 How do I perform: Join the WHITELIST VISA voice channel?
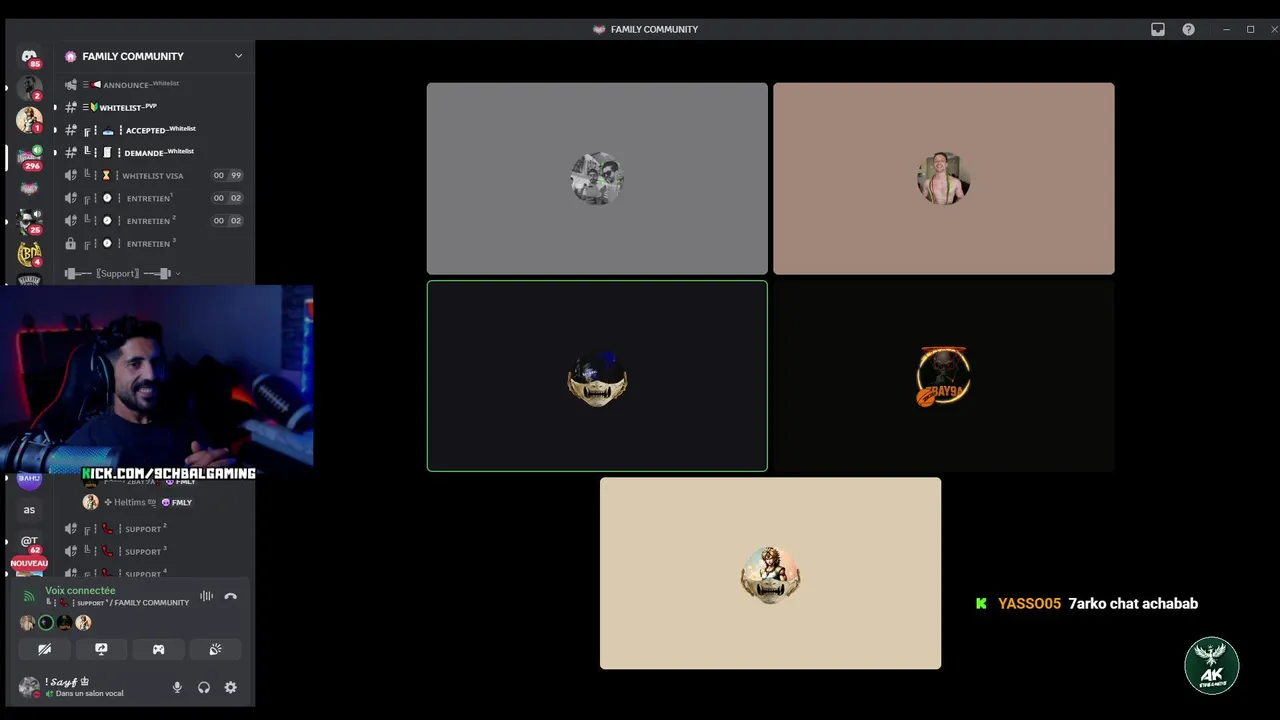pos(154,175)
